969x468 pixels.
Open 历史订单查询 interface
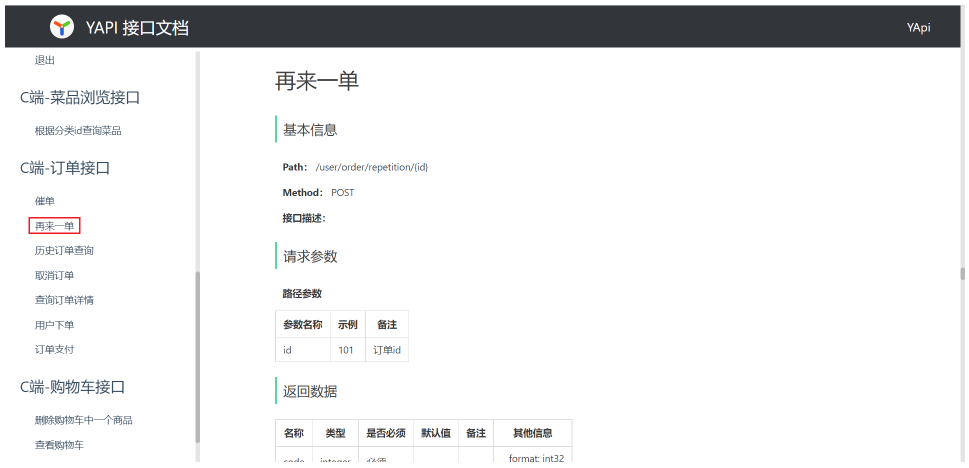(64, 250)
